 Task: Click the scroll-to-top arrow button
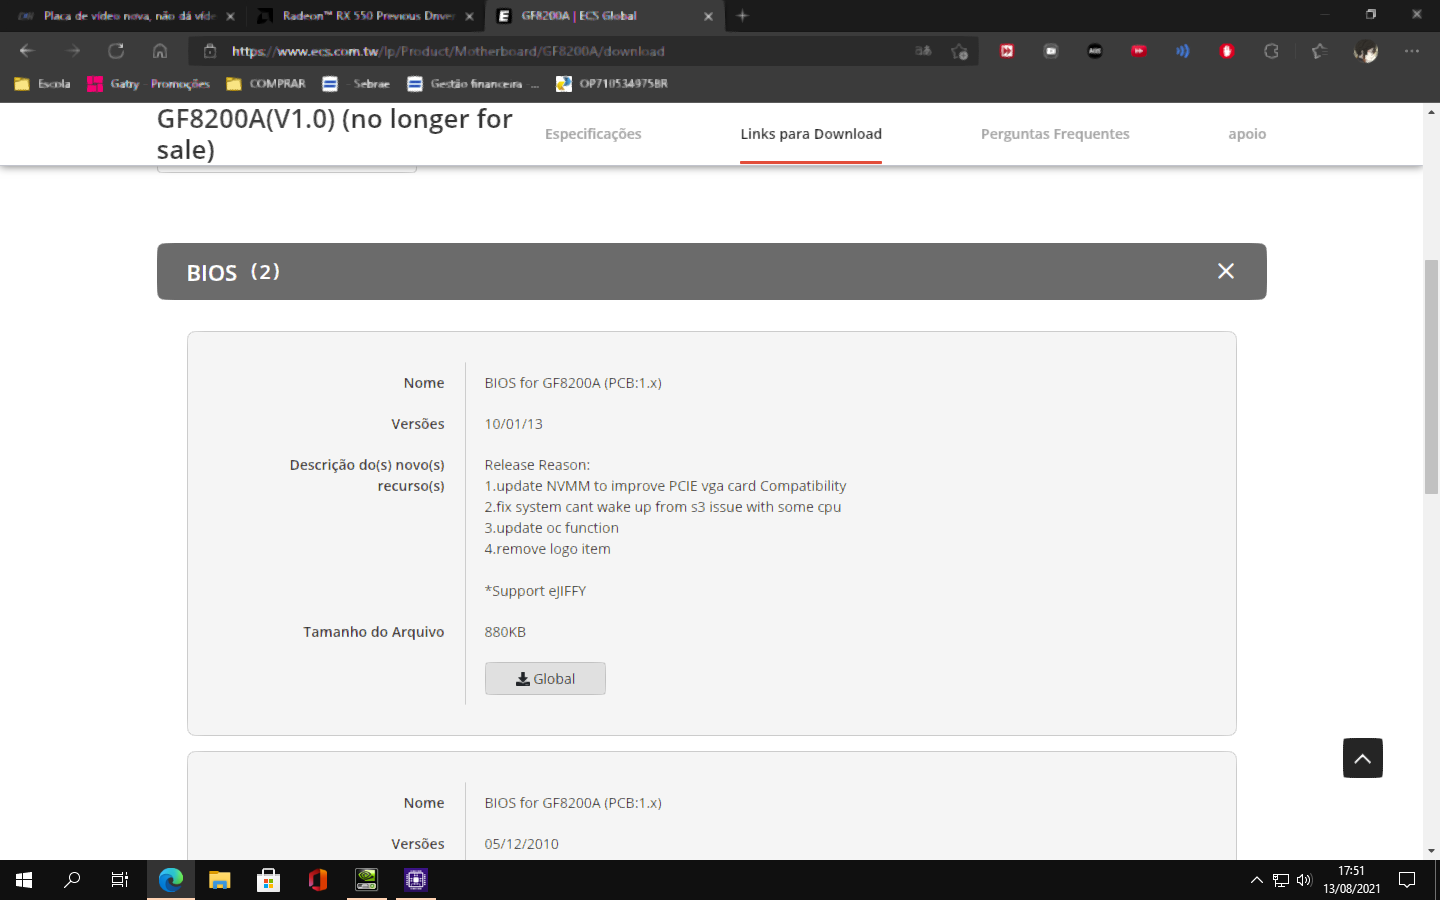click(1363, 758)
